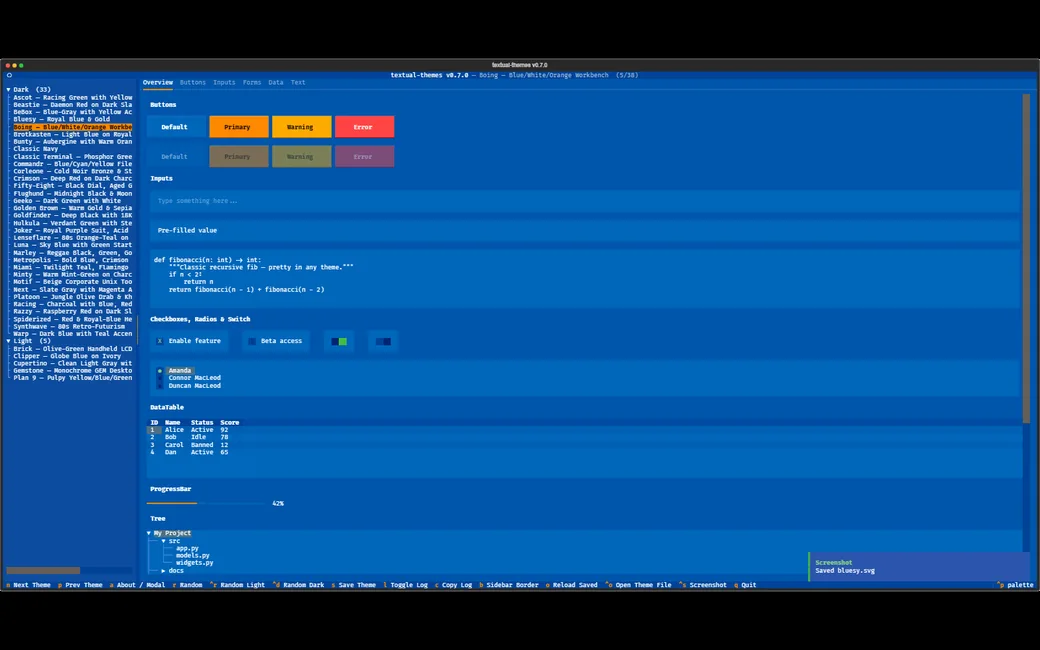The height and width of the screenshot is (650, 1040).
Task: Select the Ascot theme in the sidebar
Action: [72, 98]
